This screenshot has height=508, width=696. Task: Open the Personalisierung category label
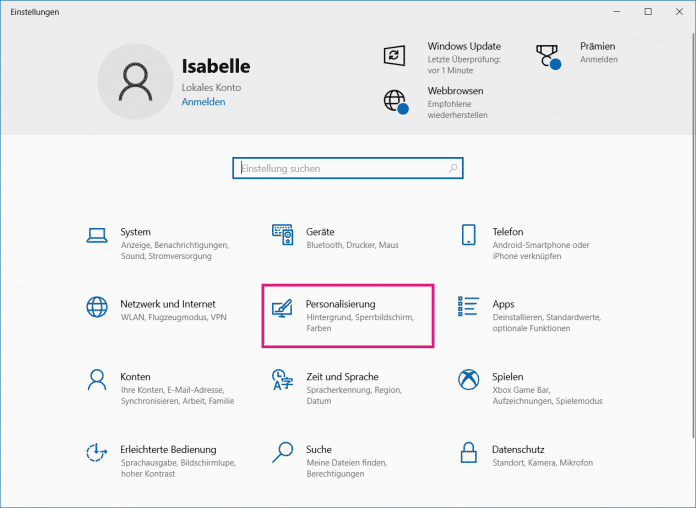click(x=340, y=304)
